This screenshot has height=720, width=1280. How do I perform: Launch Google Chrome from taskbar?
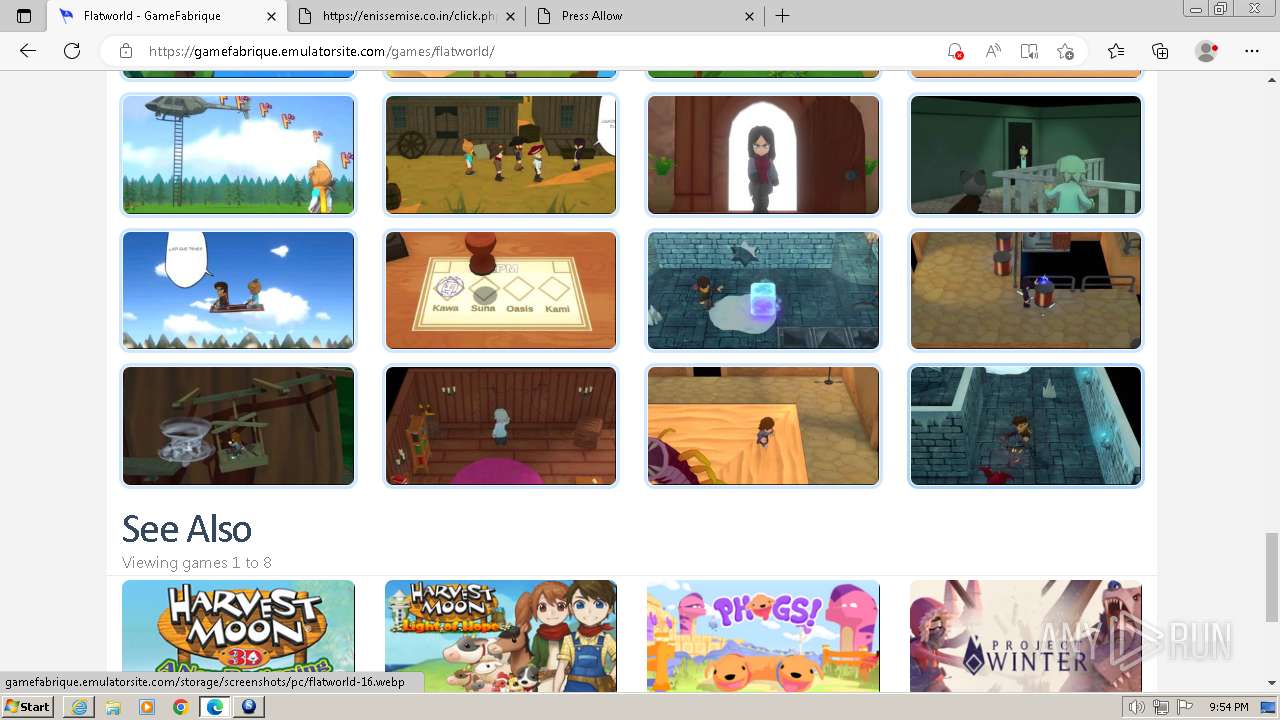[181, 707]
